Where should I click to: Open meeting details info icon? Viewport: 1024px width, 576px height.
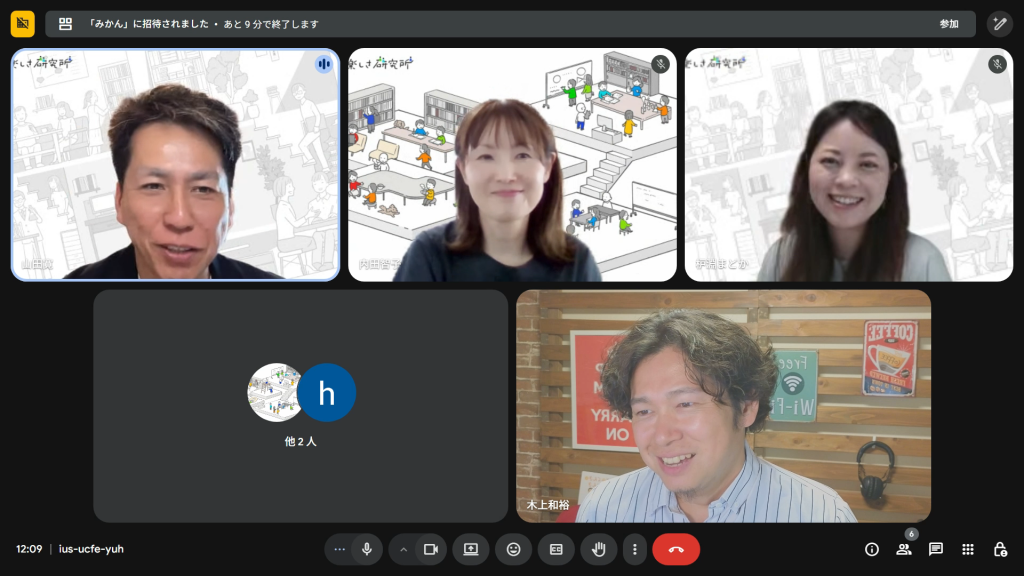click(871, 549)
